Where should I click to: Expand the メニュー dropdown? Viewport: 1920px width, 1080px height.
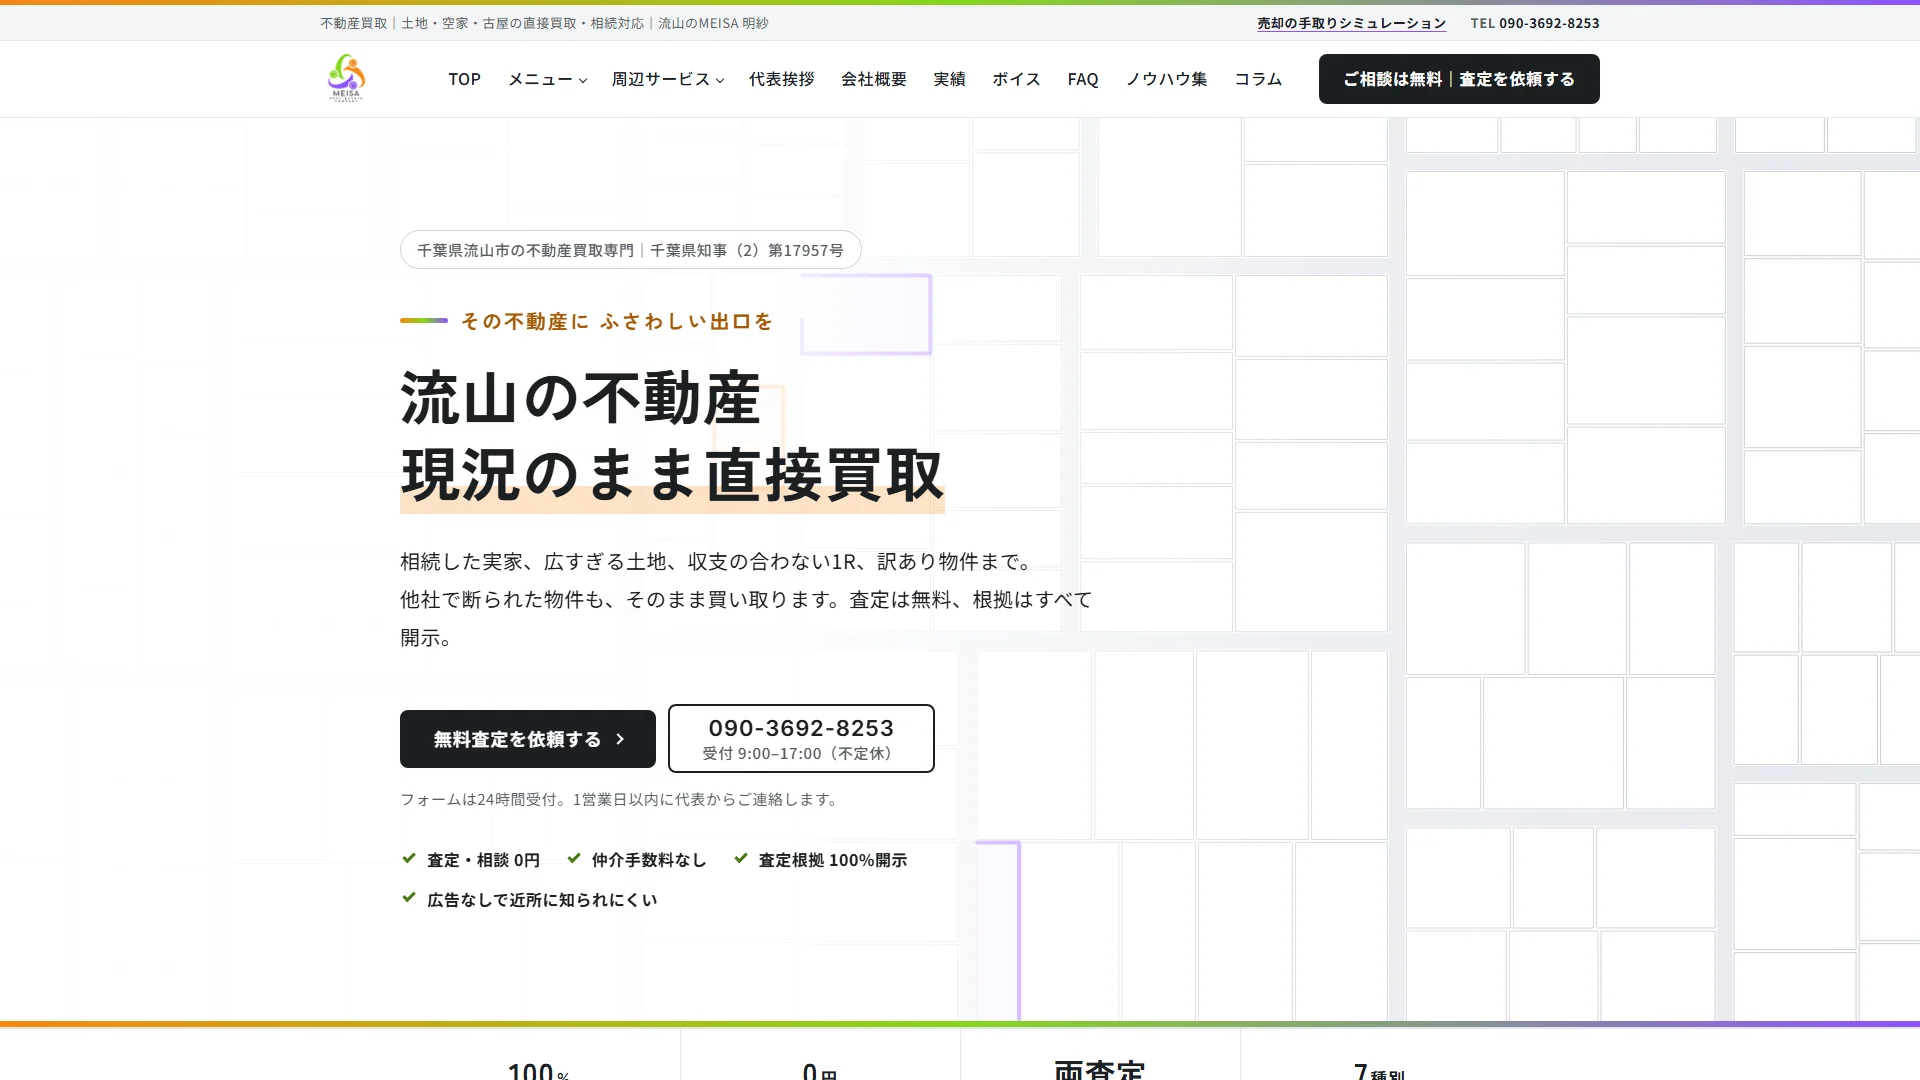click(547, 79)
